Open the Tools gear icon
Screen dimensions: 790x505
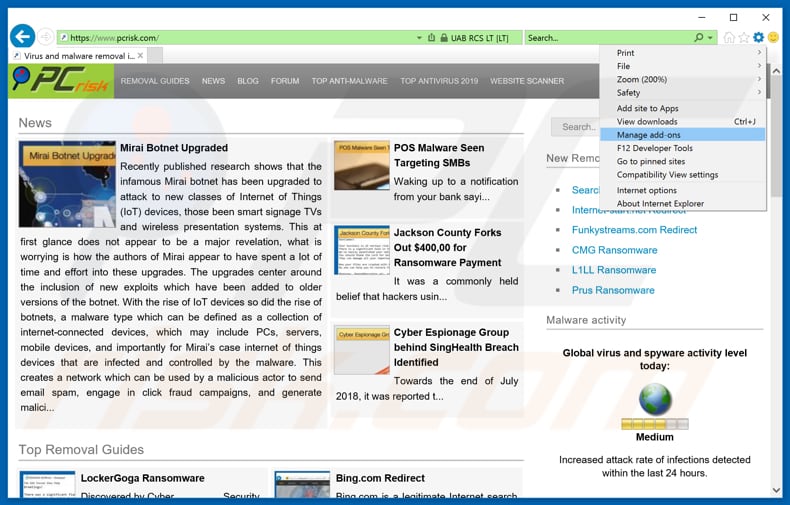click(758, 37)
